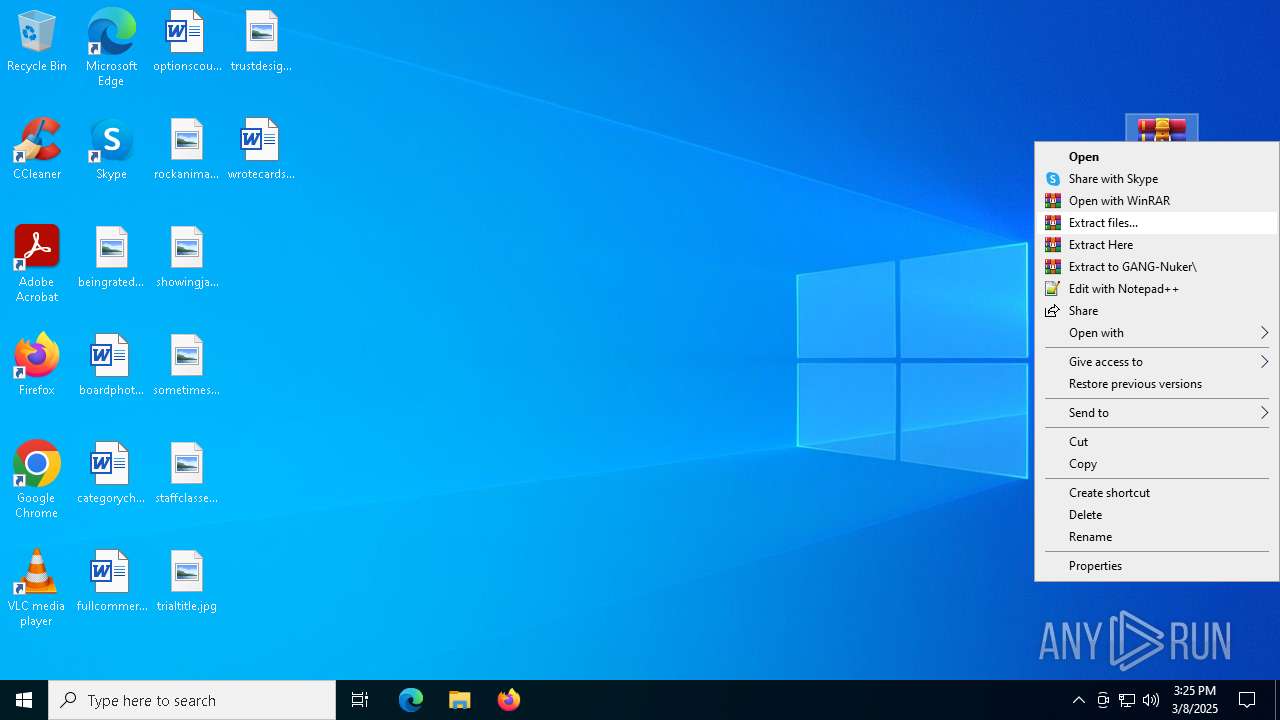Expand the Give access to submenu
1280x720 pixels.
tap(1157, 362)
